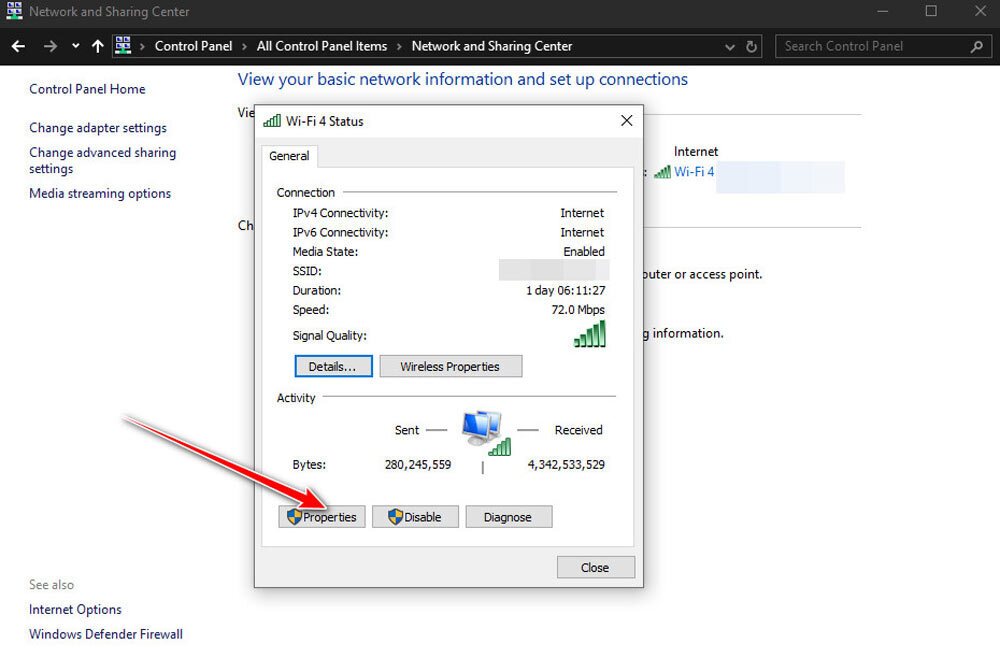Click the search magnifier icon
Image resolution: width=1000 pixels, height=658 pixels.
click(976, 46)
